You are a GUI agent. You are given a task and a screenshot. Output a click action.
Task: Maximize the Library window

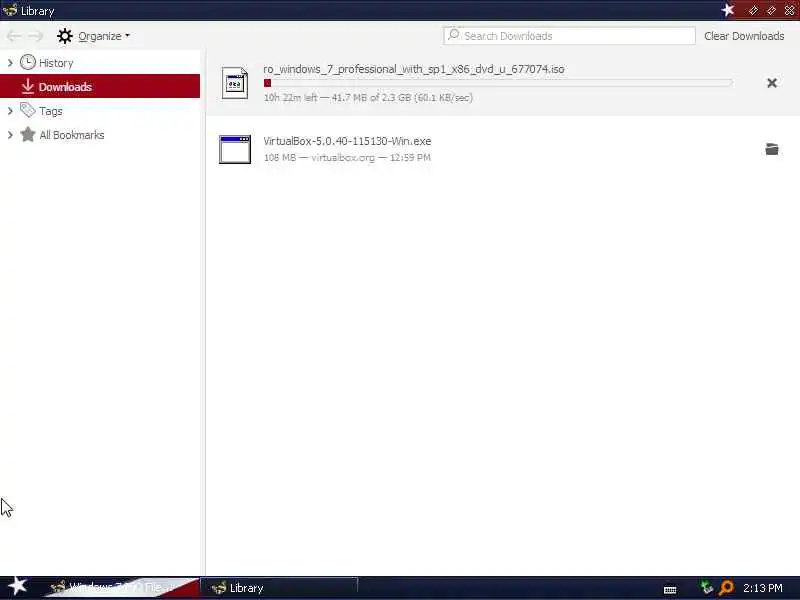pos(771,10)
